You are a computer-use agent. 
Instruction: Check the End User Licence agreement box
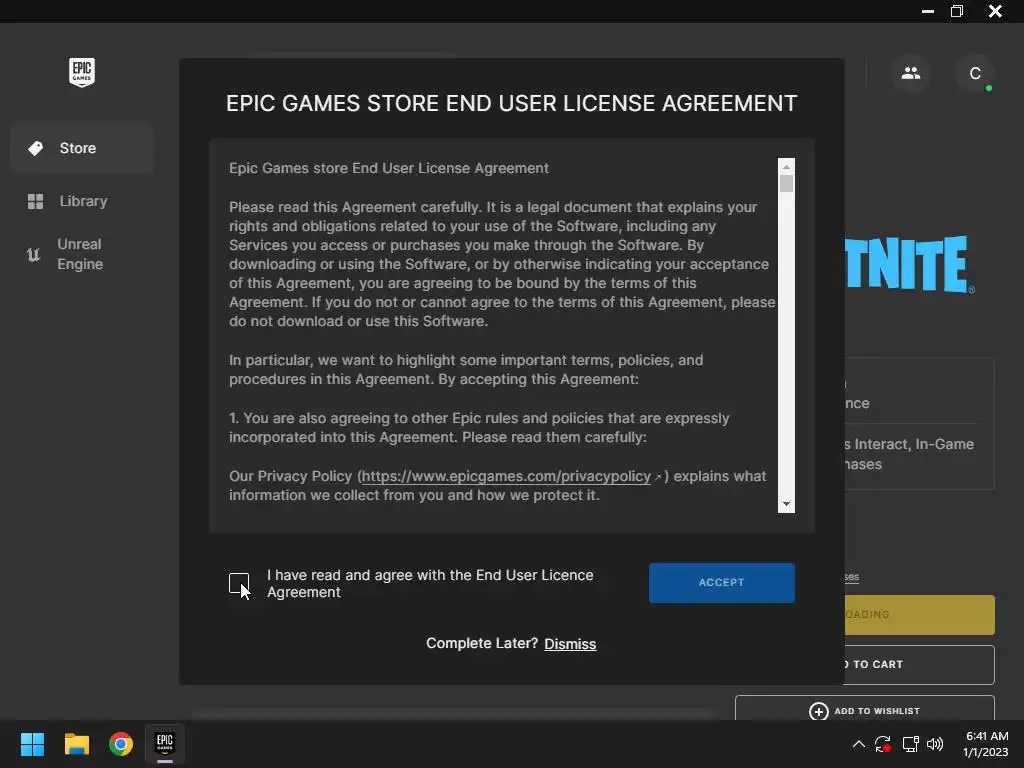[x=239, y=583]
